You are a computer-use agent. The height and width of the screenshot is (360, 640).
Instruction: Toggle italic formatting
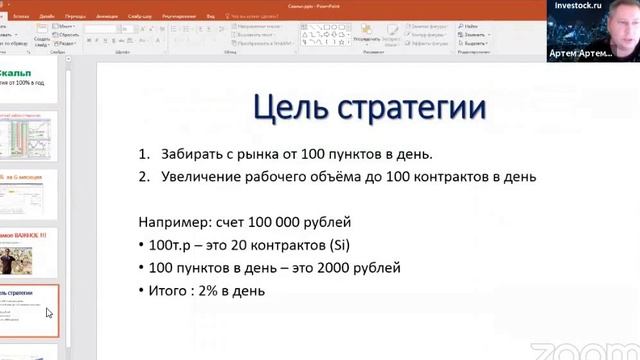(97, 40)
